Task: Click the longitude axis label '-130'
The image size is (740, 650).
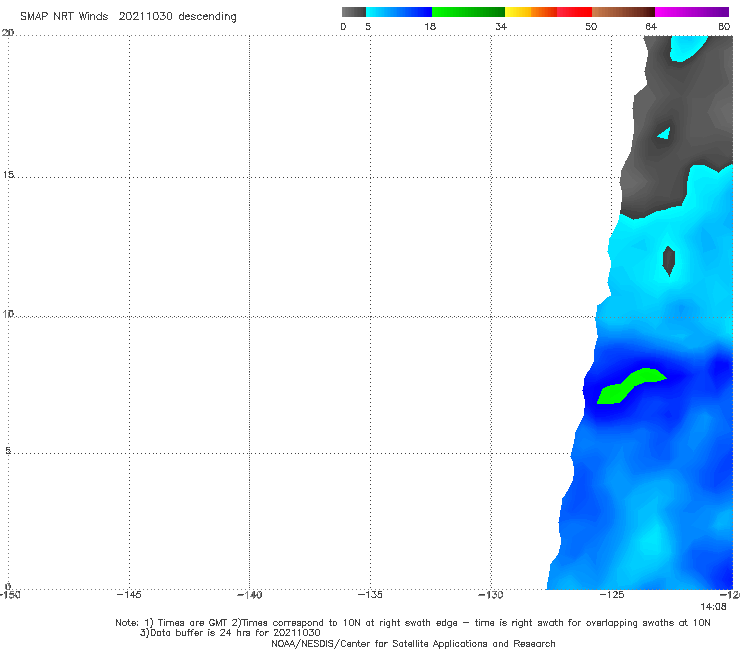Action: (x=491, y=594)
